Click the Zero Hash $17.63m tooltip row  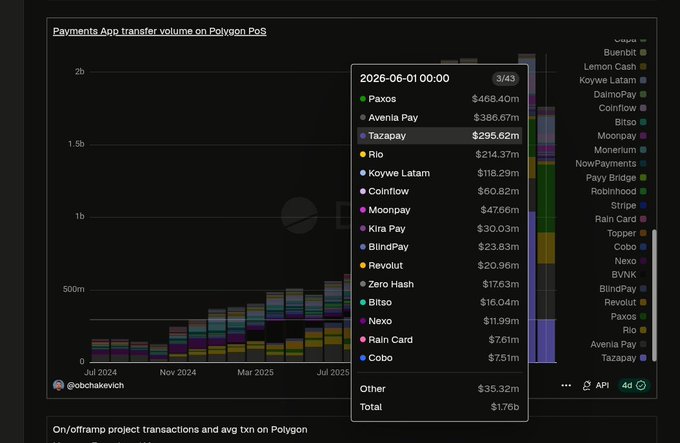tap(439, 284)
